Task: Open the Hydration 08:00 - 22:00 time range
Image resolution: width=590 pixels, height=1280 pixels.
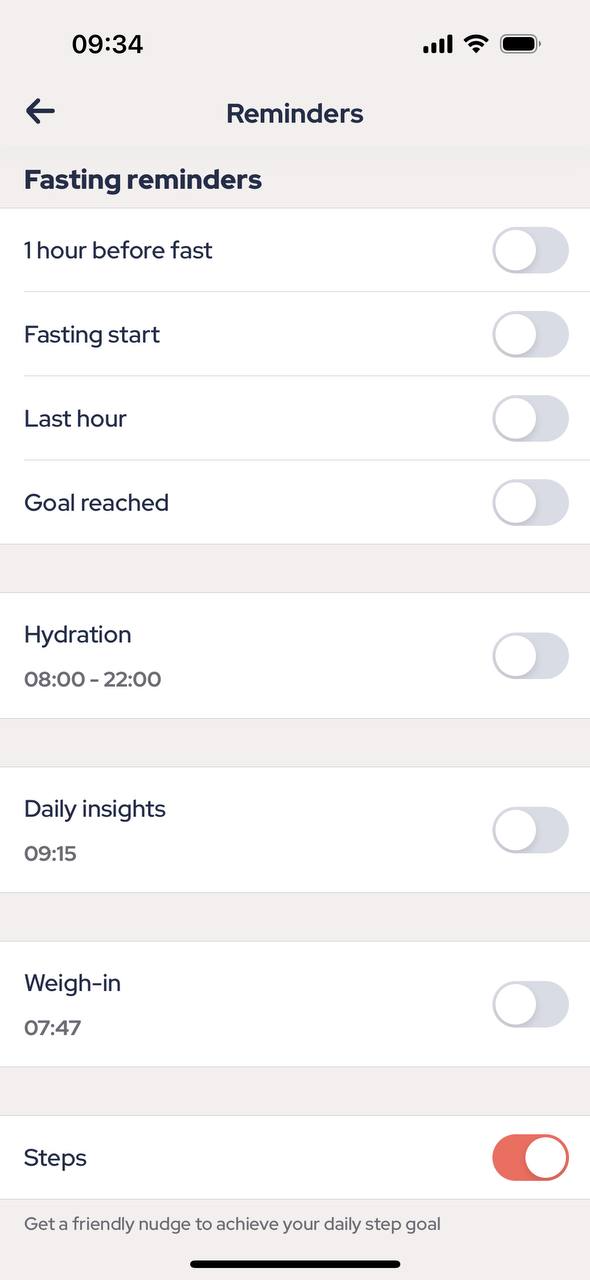Action: (x=93, y=679)
